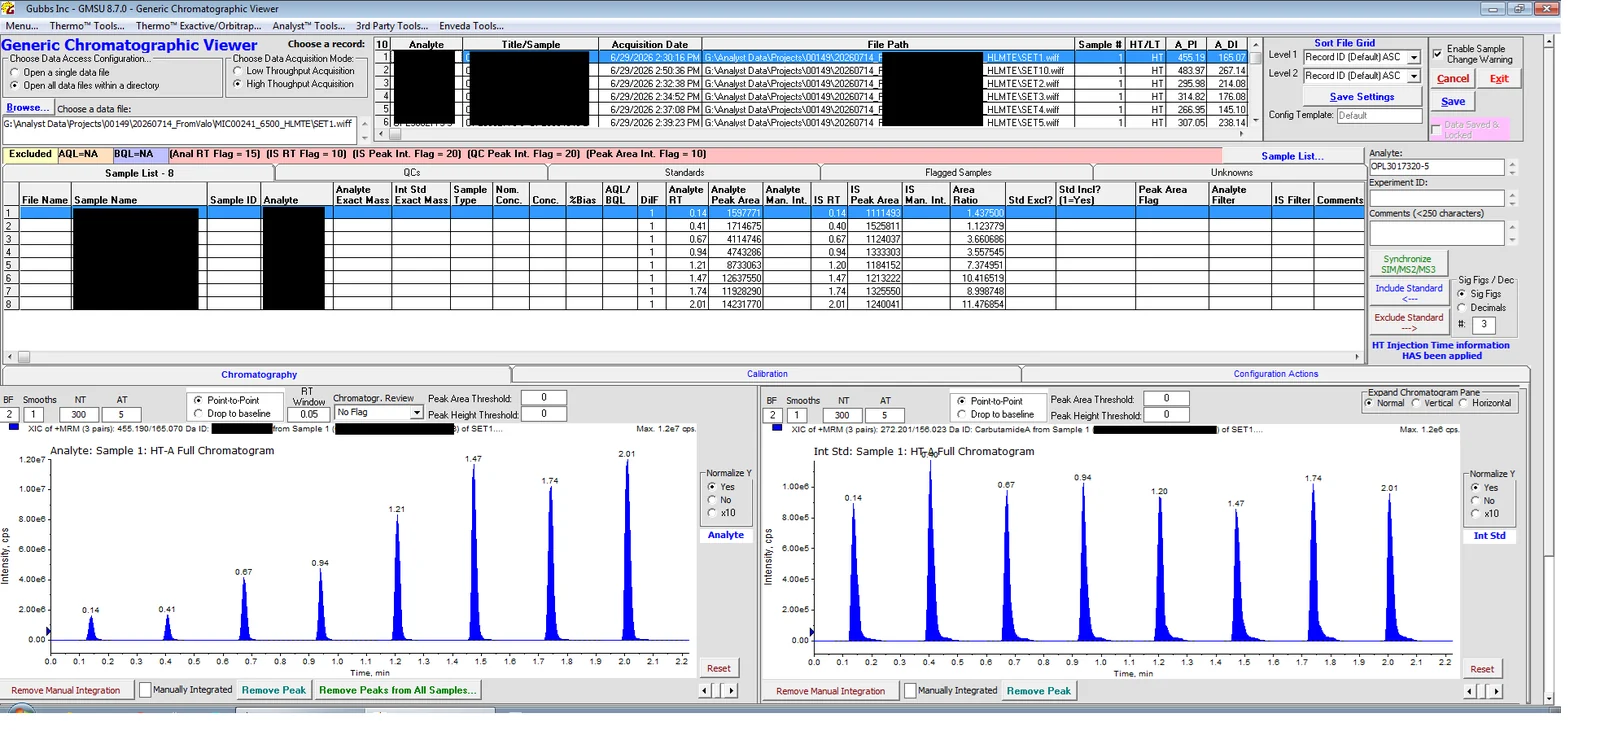Click the Sig Figs number field
1600x731 pixels.
pyautogui.click(x=1483, y=324)
